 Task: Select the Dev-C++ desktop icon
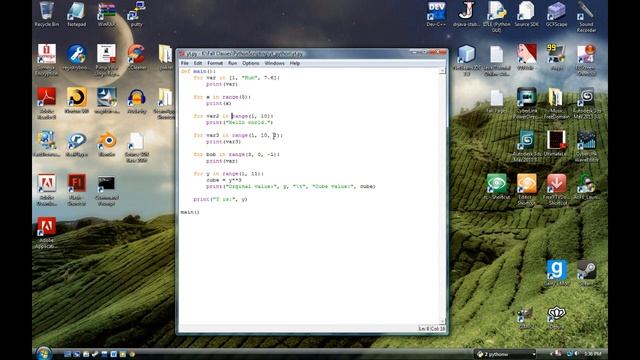pos(436,15)
